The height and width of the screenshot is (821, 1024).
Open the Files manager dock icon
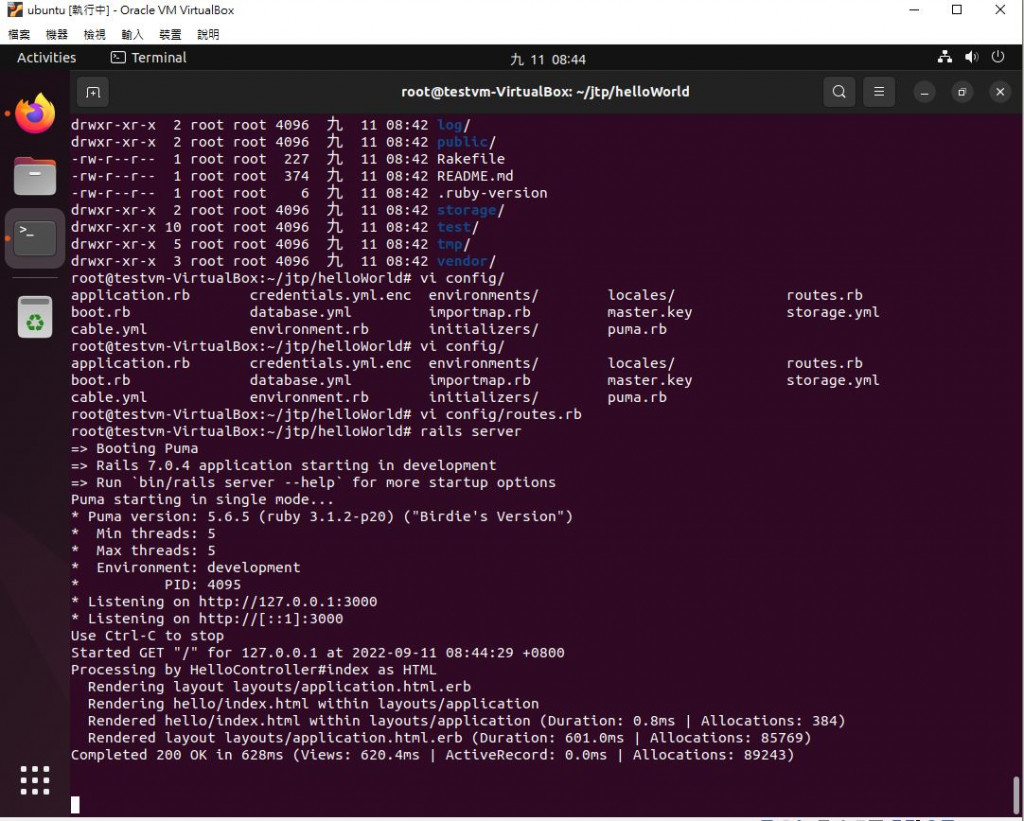[x=35, y=176]
